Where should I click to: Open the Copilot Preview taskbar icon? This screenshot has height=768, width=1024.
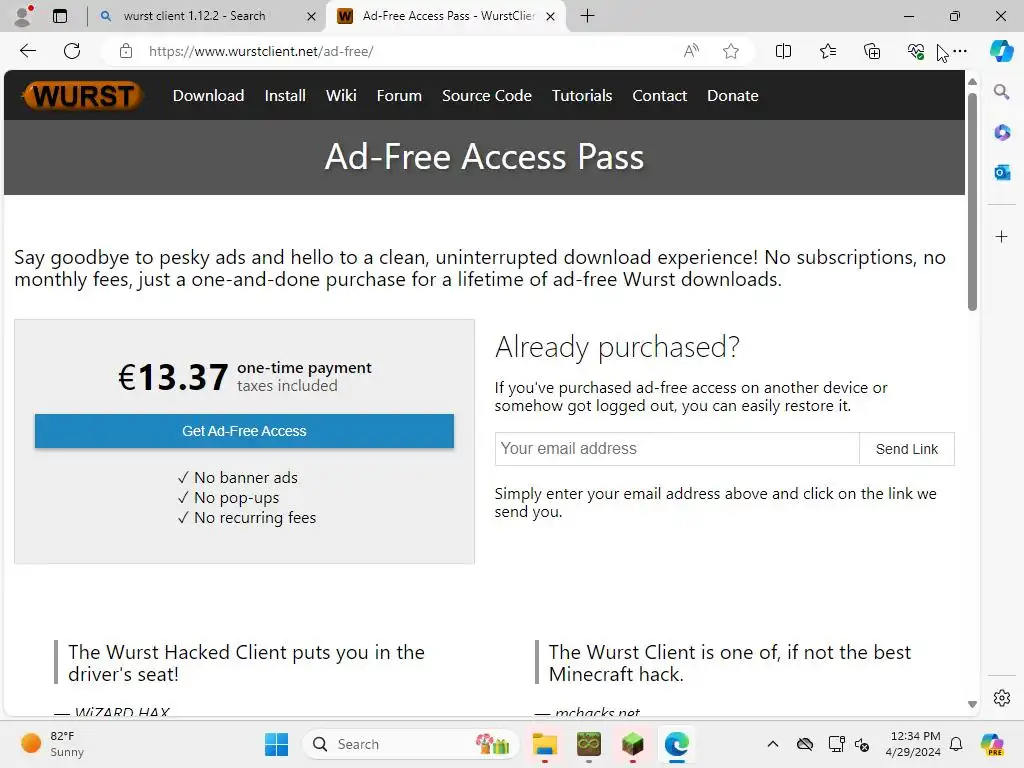(x=992, y=744)
